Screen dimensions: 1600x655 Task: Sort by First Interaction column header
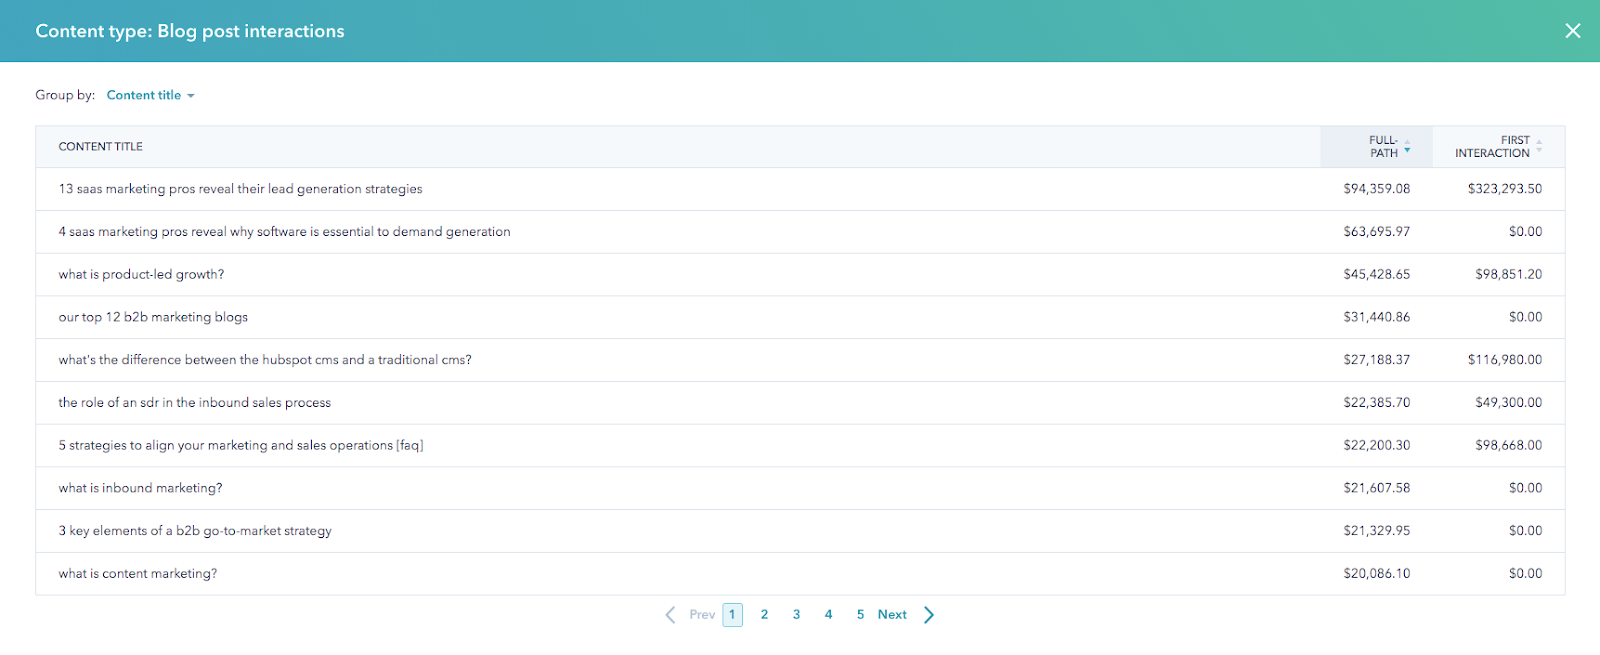point(1495,147)
